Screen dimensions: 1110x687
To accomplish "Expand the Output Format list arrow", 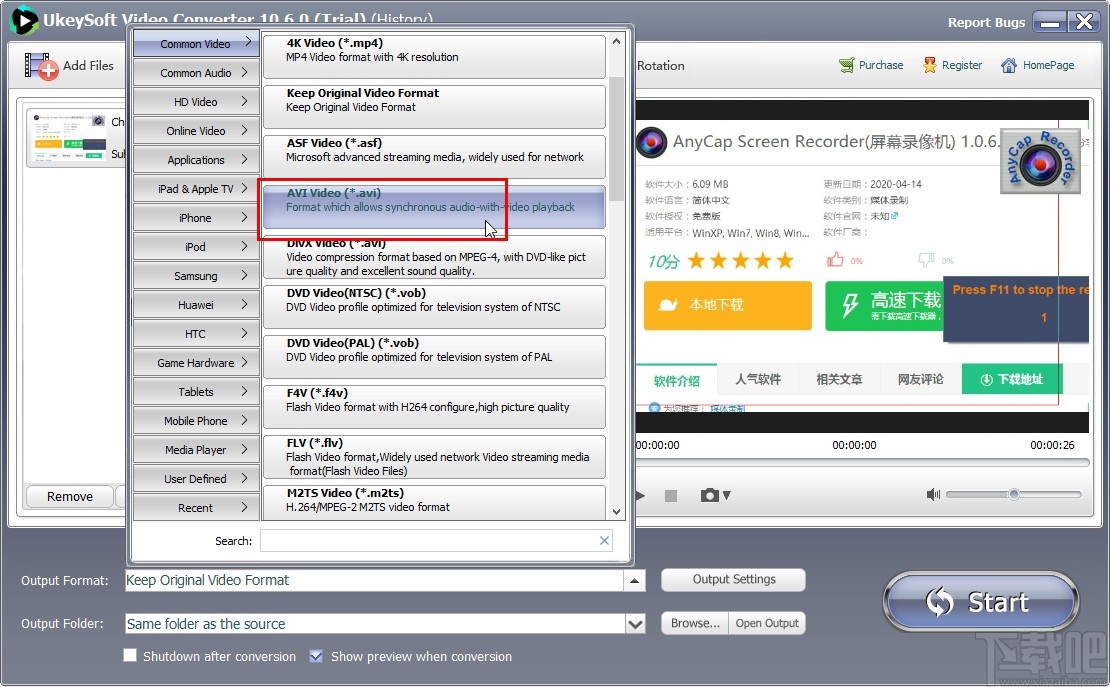I will tap(634, 581).
